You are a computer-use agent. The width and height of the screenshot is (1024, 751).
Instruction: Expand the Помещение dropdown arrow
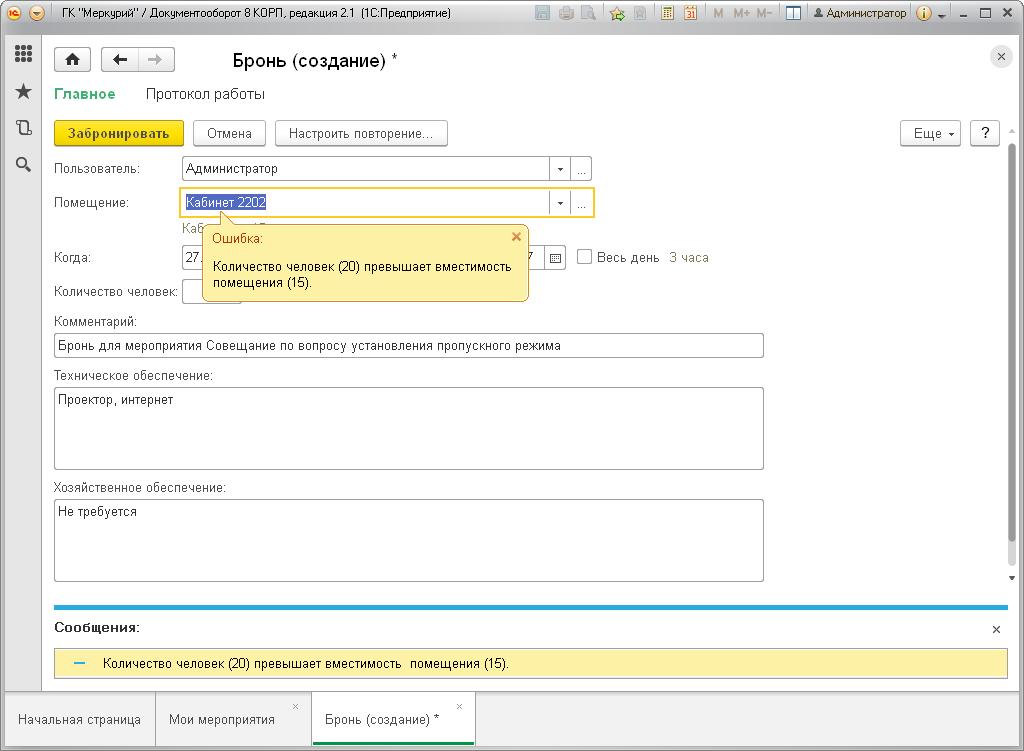(x=560, y=203)
